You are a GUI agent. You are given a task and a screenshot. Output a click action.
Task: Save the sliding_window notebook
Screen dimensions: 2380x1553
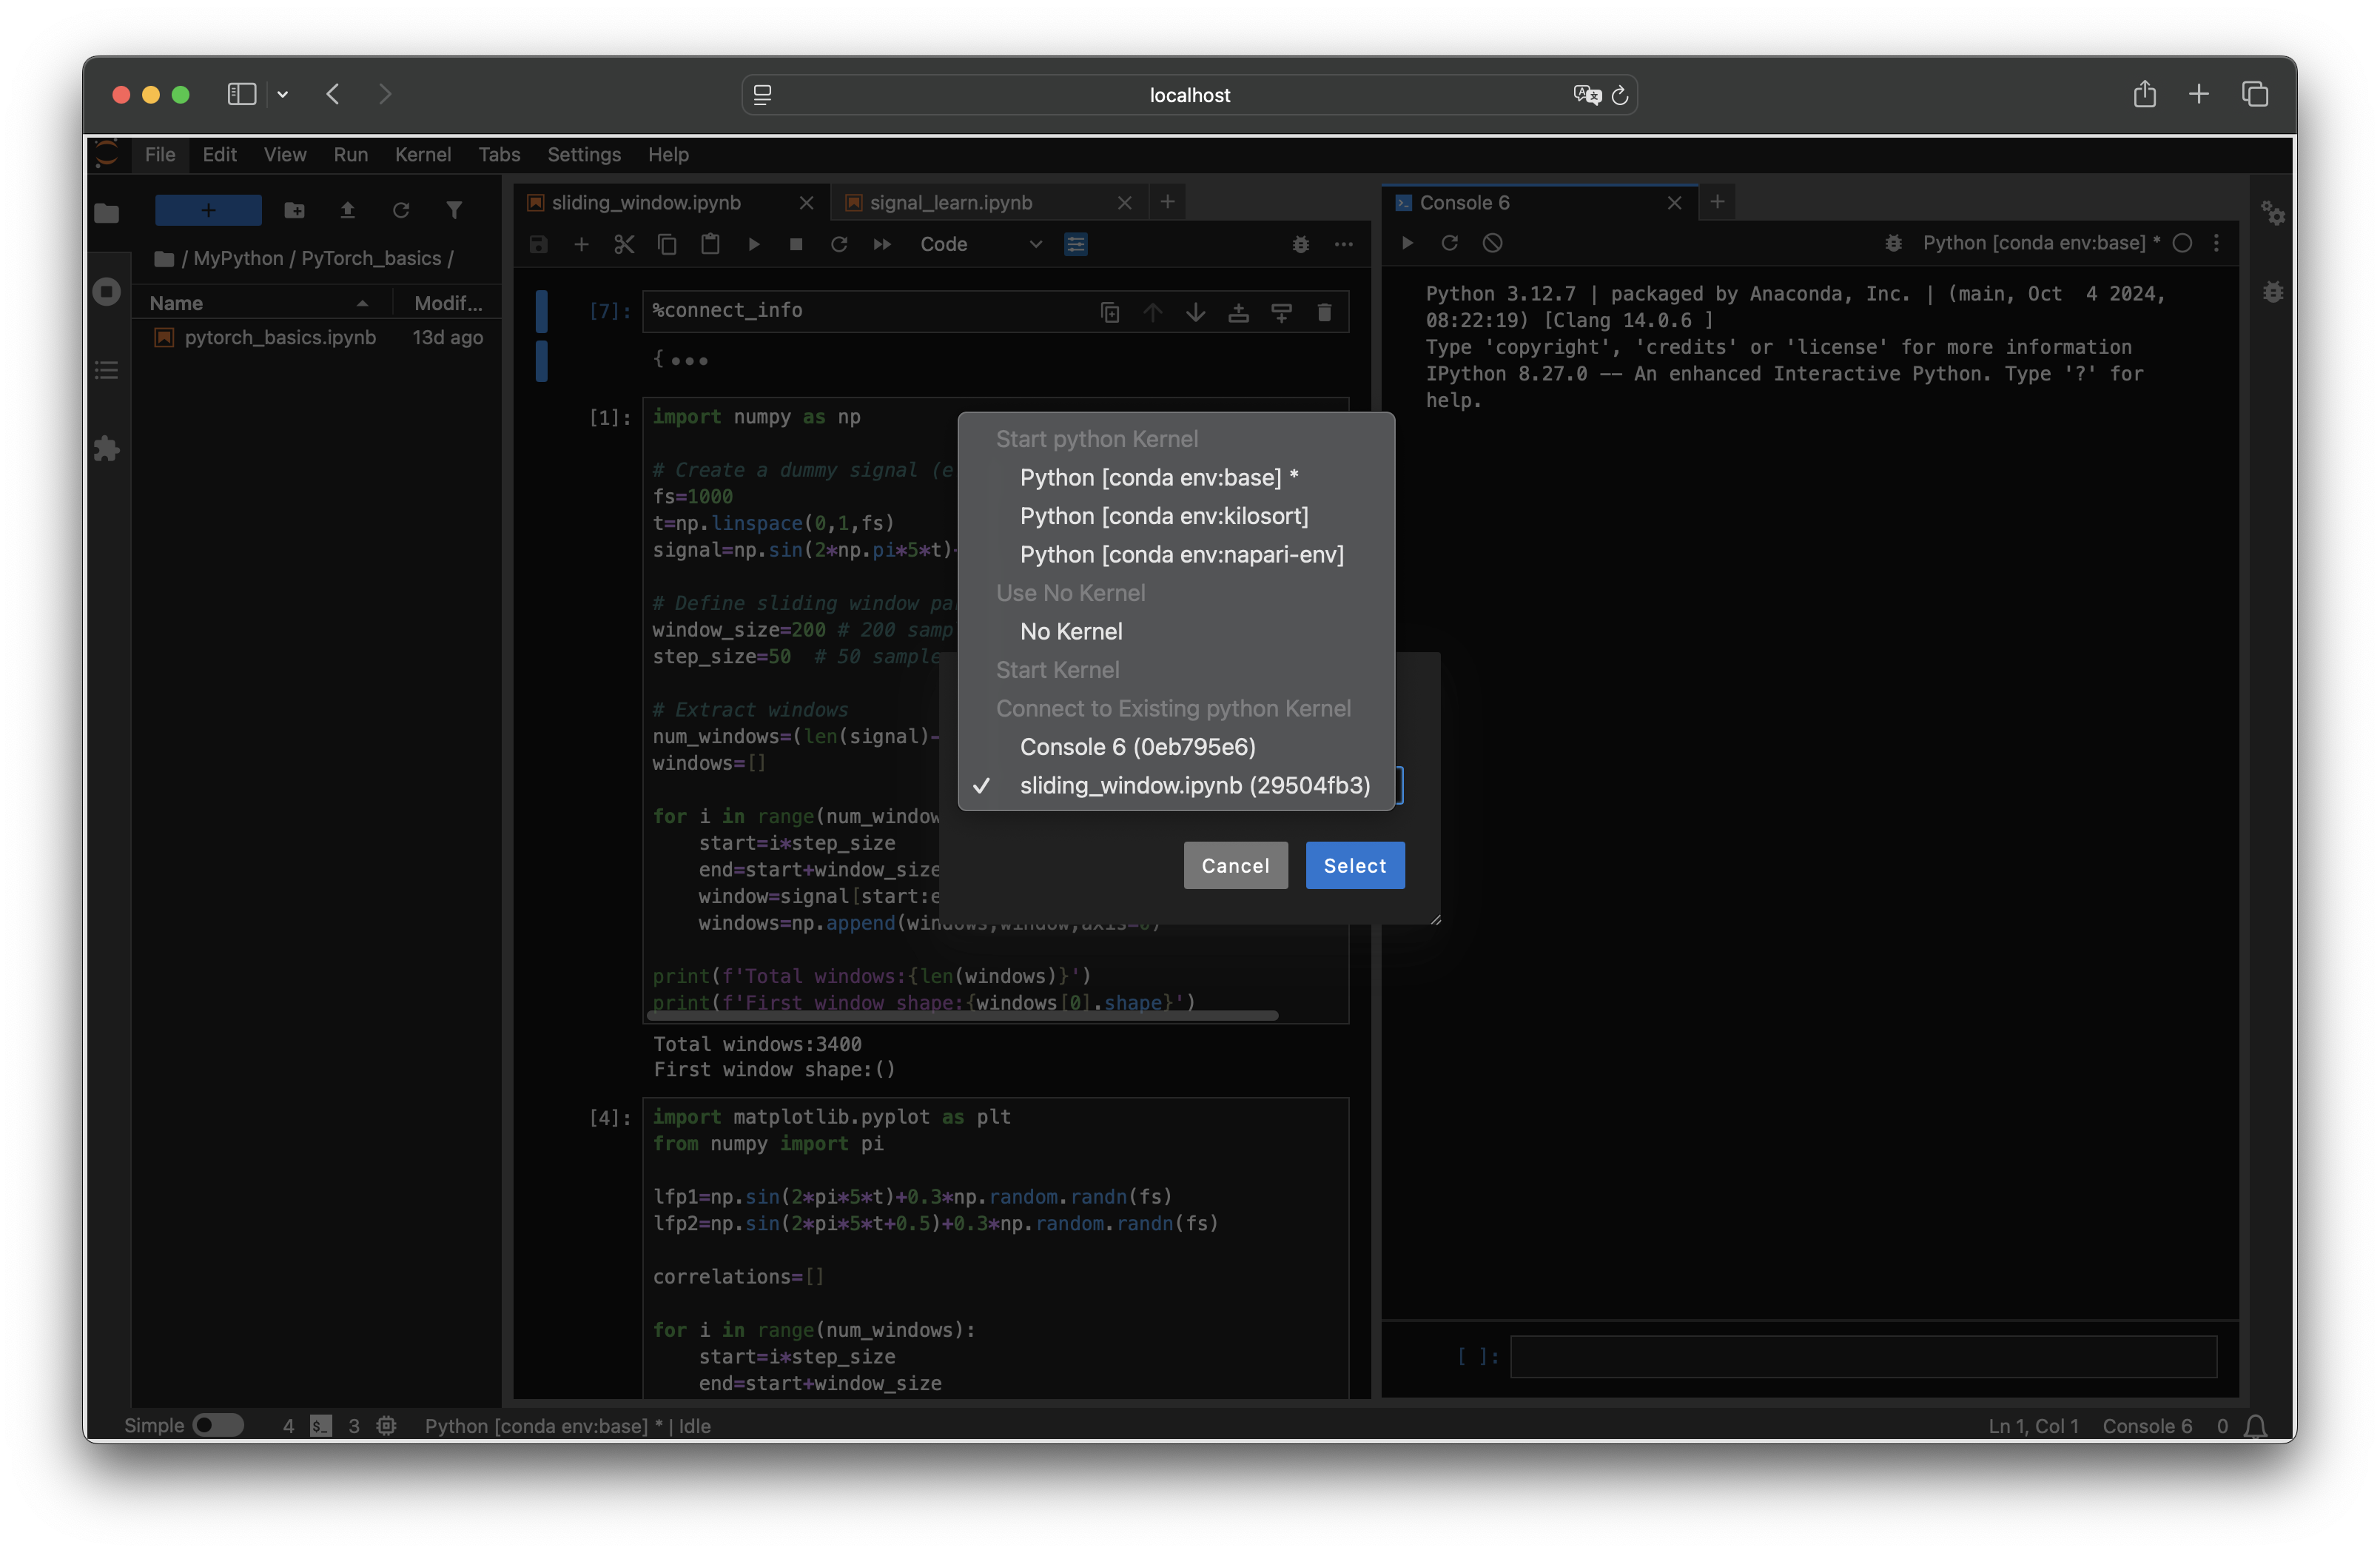tap(538, 244)
